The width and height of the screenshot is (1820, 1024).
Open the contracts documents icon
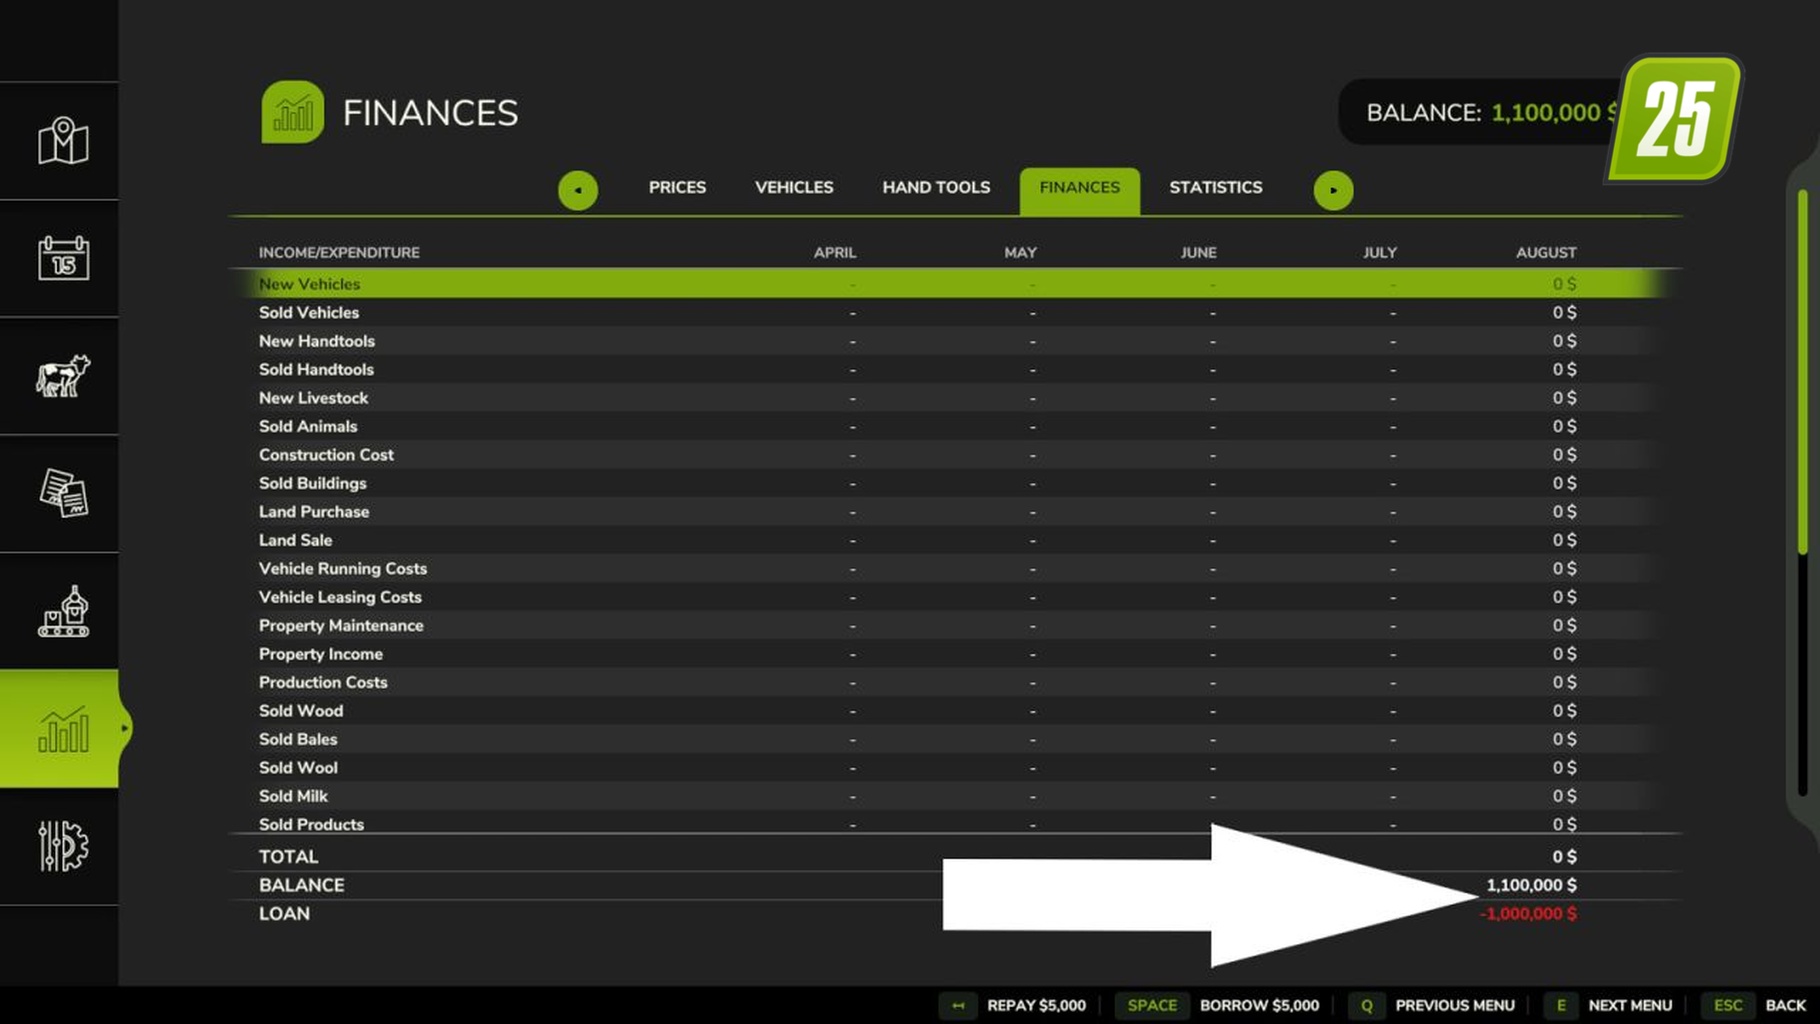pos(63,493)
